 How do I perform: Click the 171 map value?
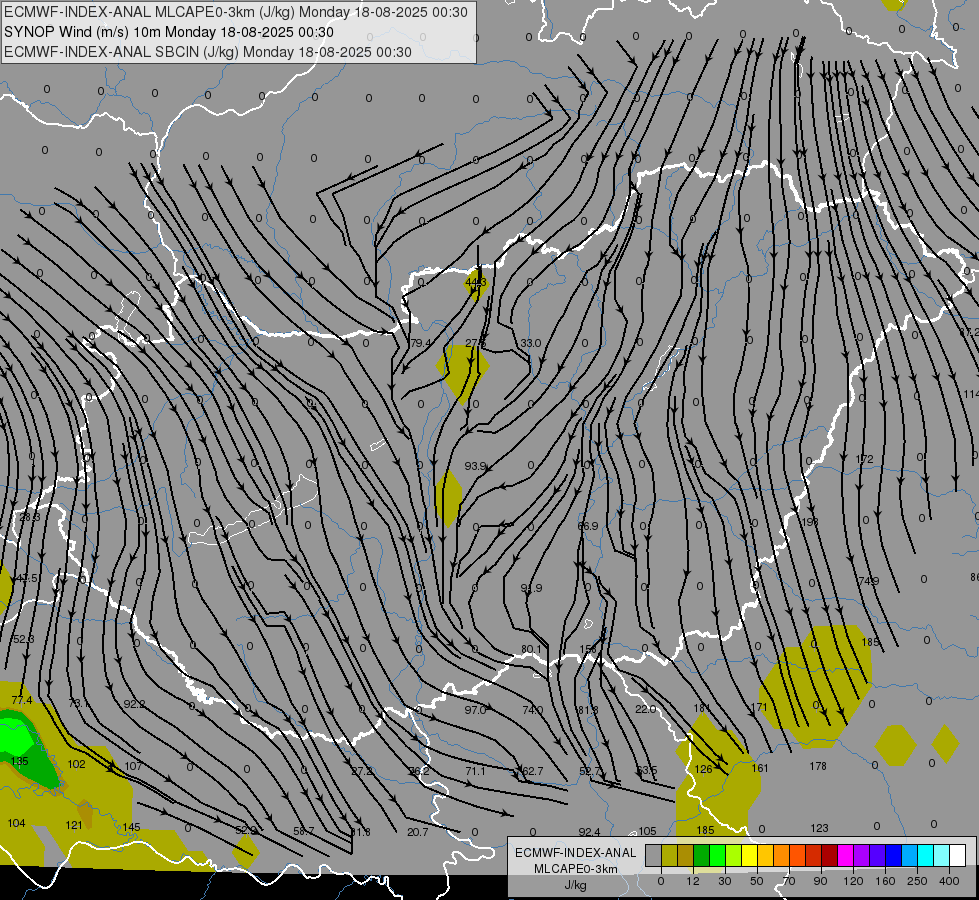coord(759,707)
